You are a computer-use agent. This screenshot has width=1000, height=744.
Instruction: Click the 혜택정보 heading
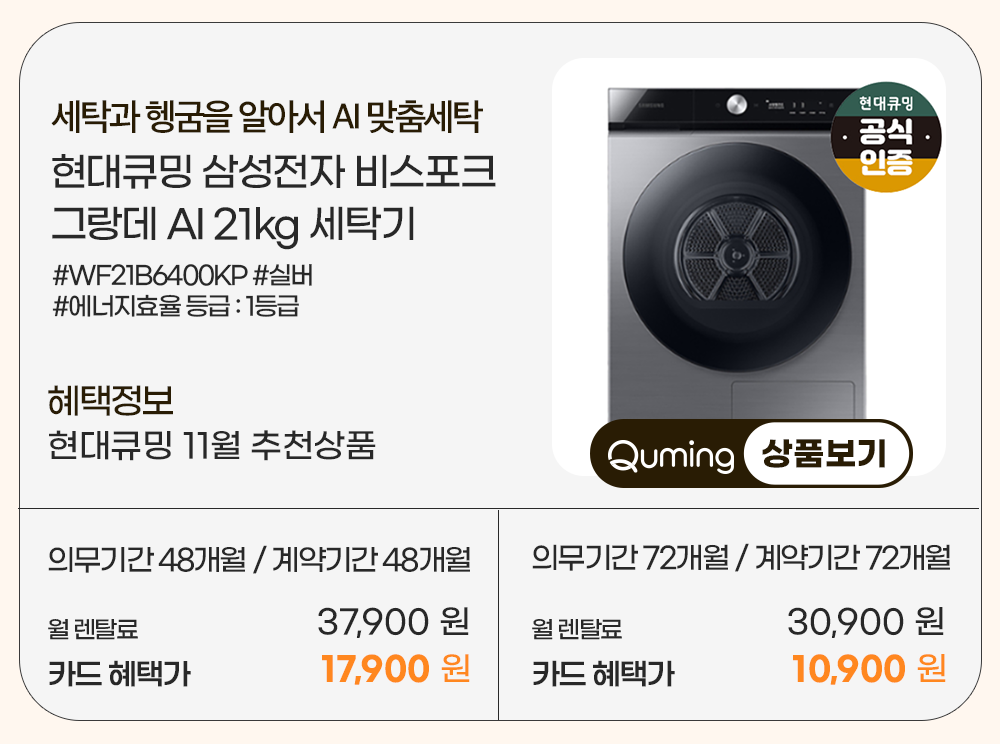click(x=111, y=400)
